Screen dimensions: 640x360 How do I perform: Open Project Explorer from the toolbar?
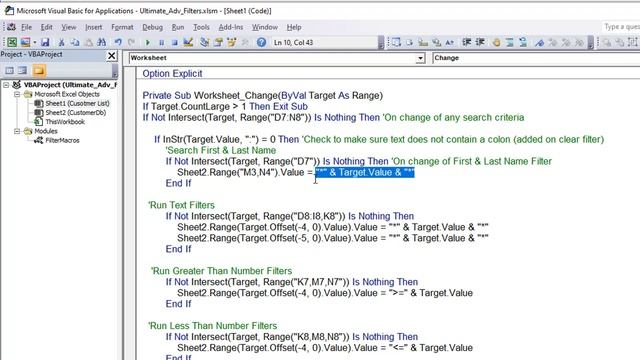(204, 42)
